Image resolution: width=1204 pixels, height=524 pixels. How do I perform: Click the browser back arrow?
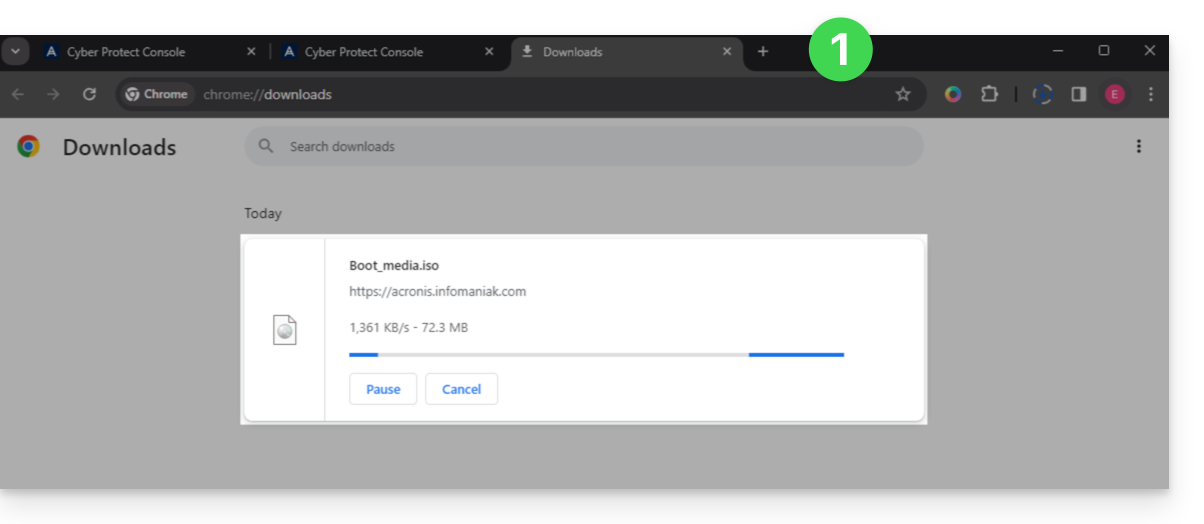click(x=18, y=94)
